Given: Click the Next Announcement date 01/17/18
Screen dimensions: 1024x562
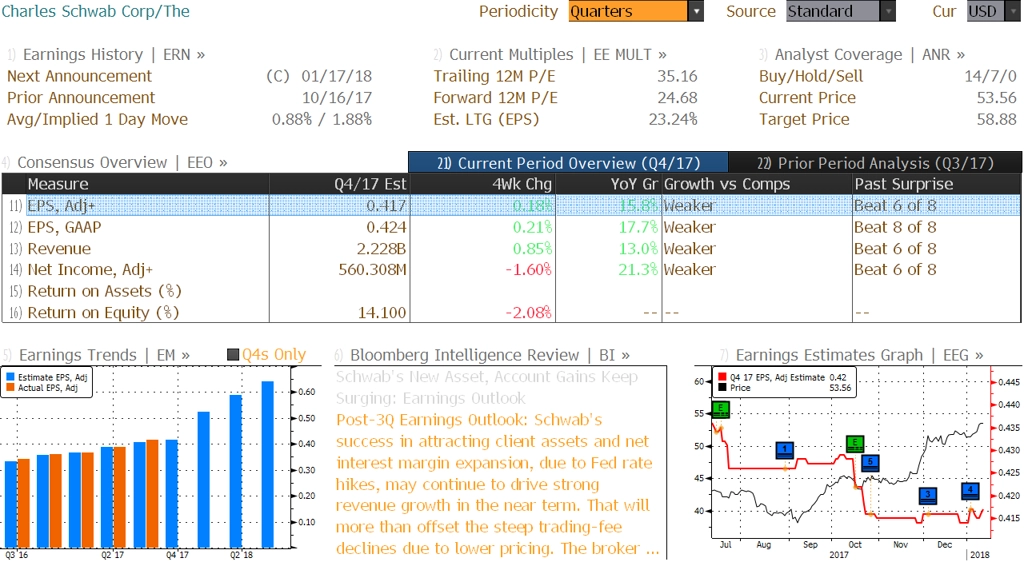Looking at the screenshot, I should point(336,76).
